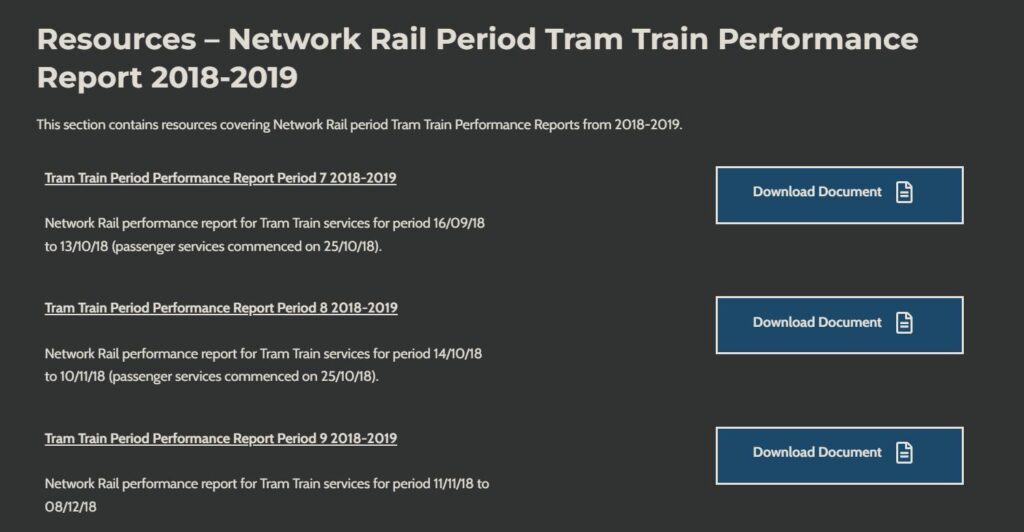Download the Period 8 performance report document
1024x532 pixels.
817,323
